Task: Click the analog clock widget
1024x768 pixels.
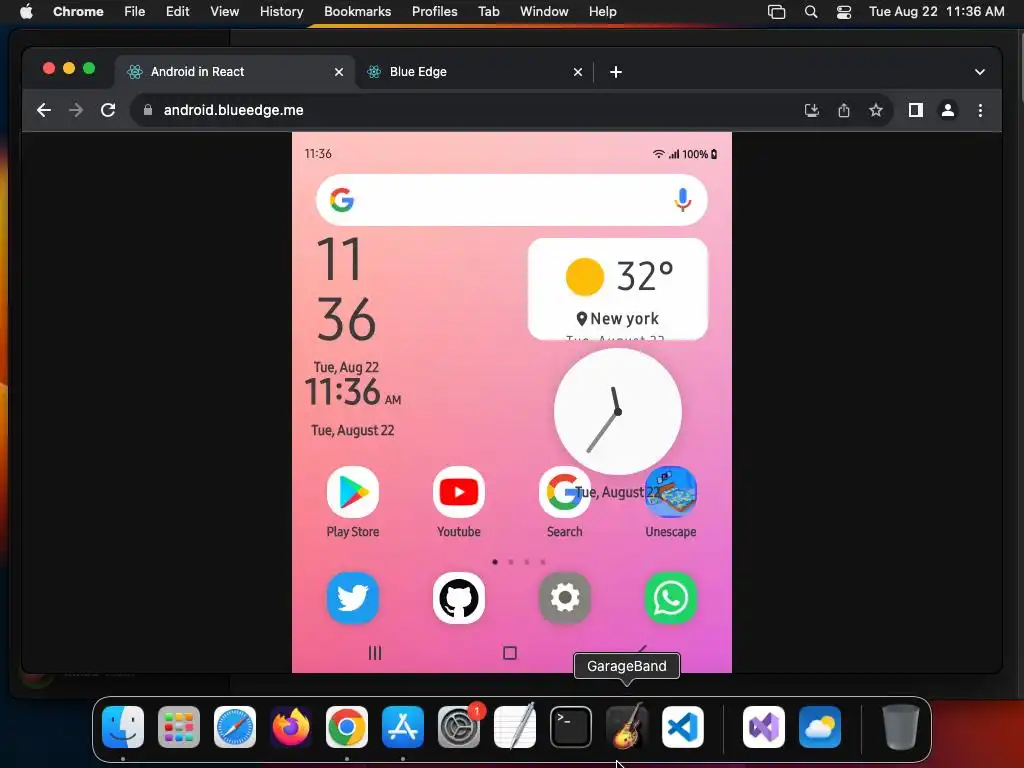Action: click(x=618, y=411)
